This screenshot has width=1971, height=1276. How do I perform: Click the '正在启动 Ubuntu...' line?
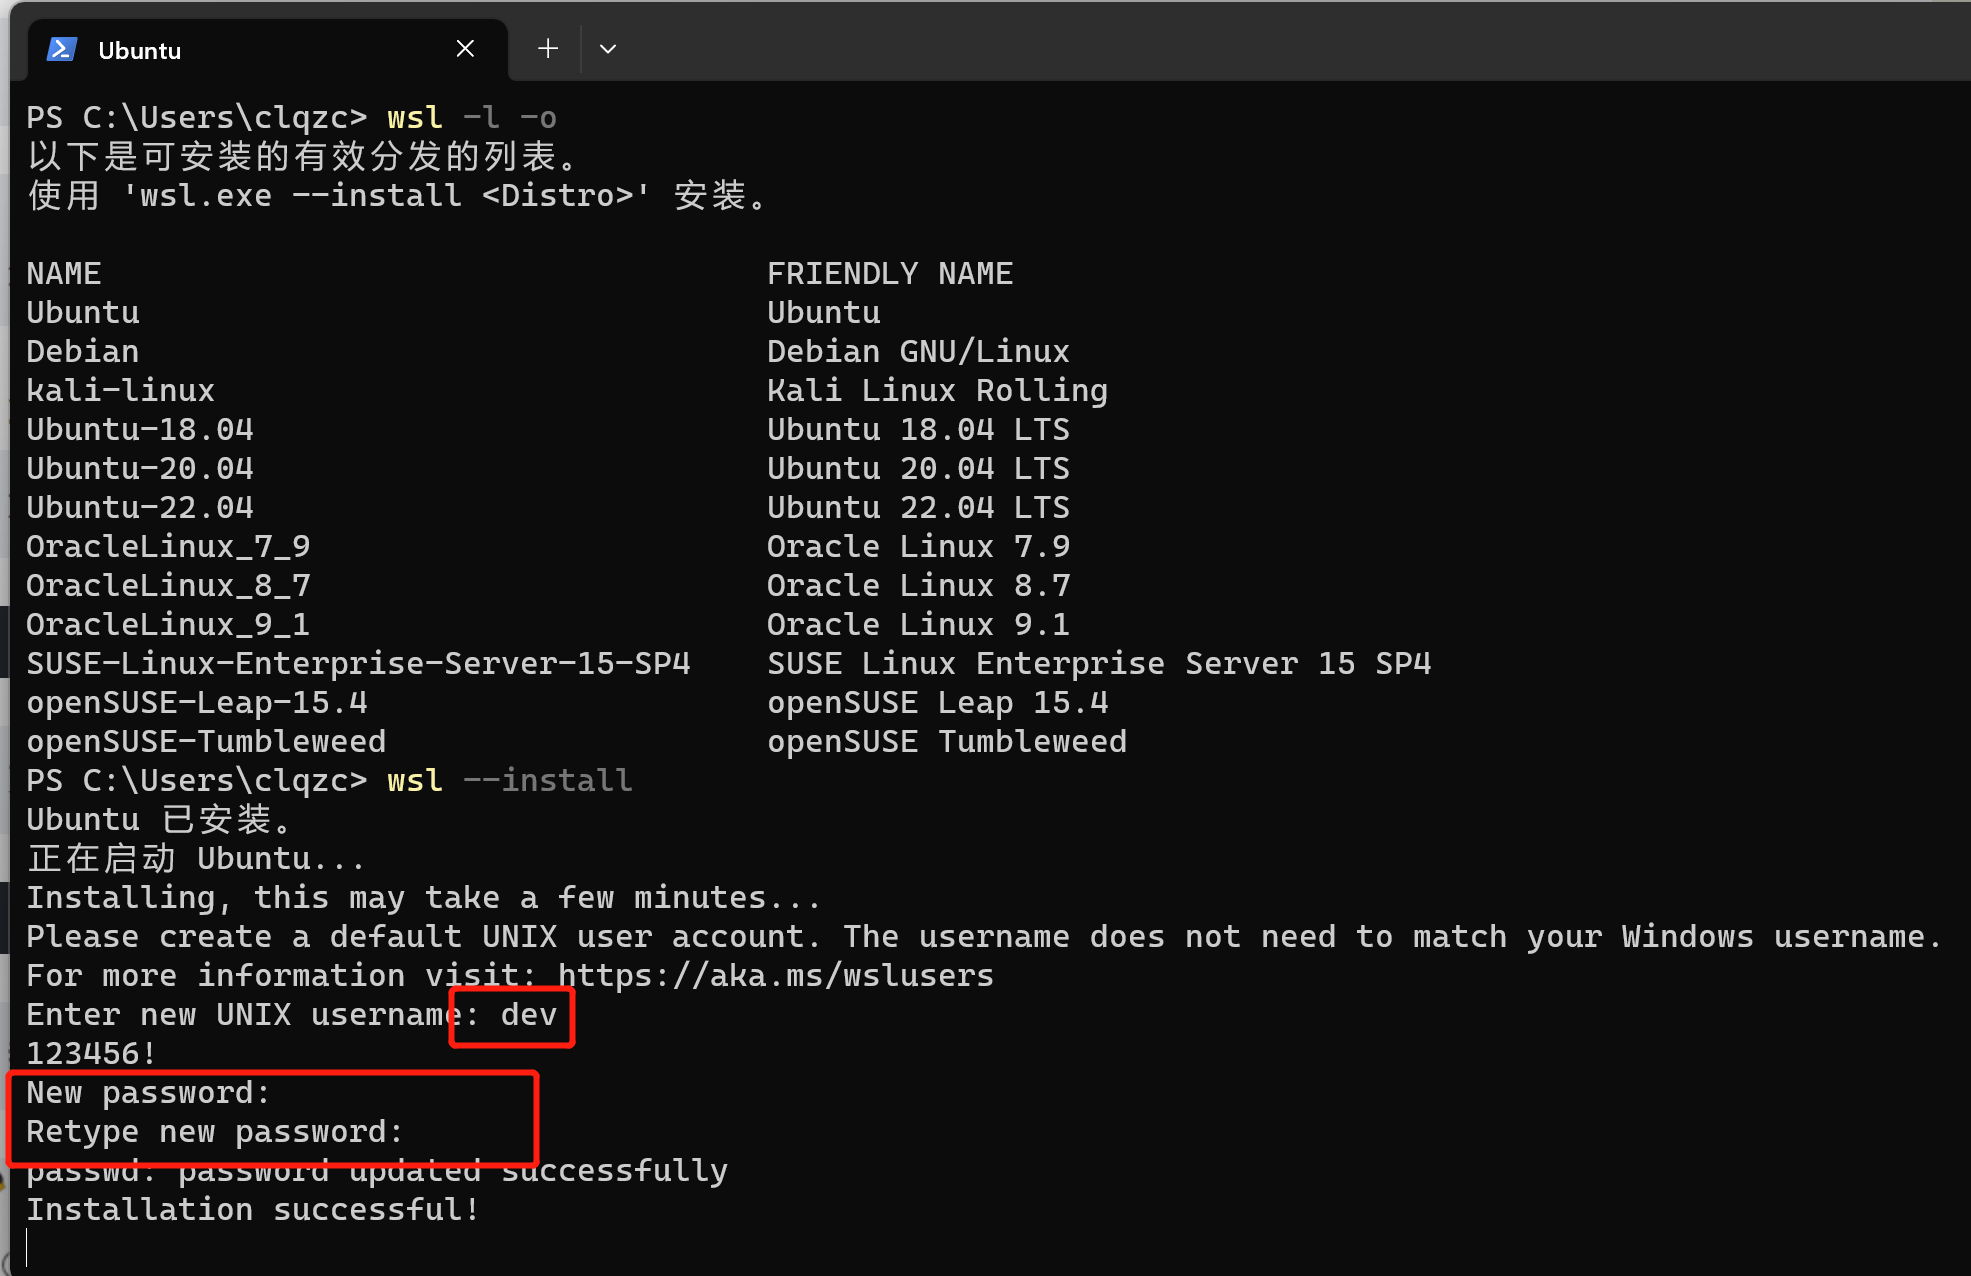(x=197, y=858)
